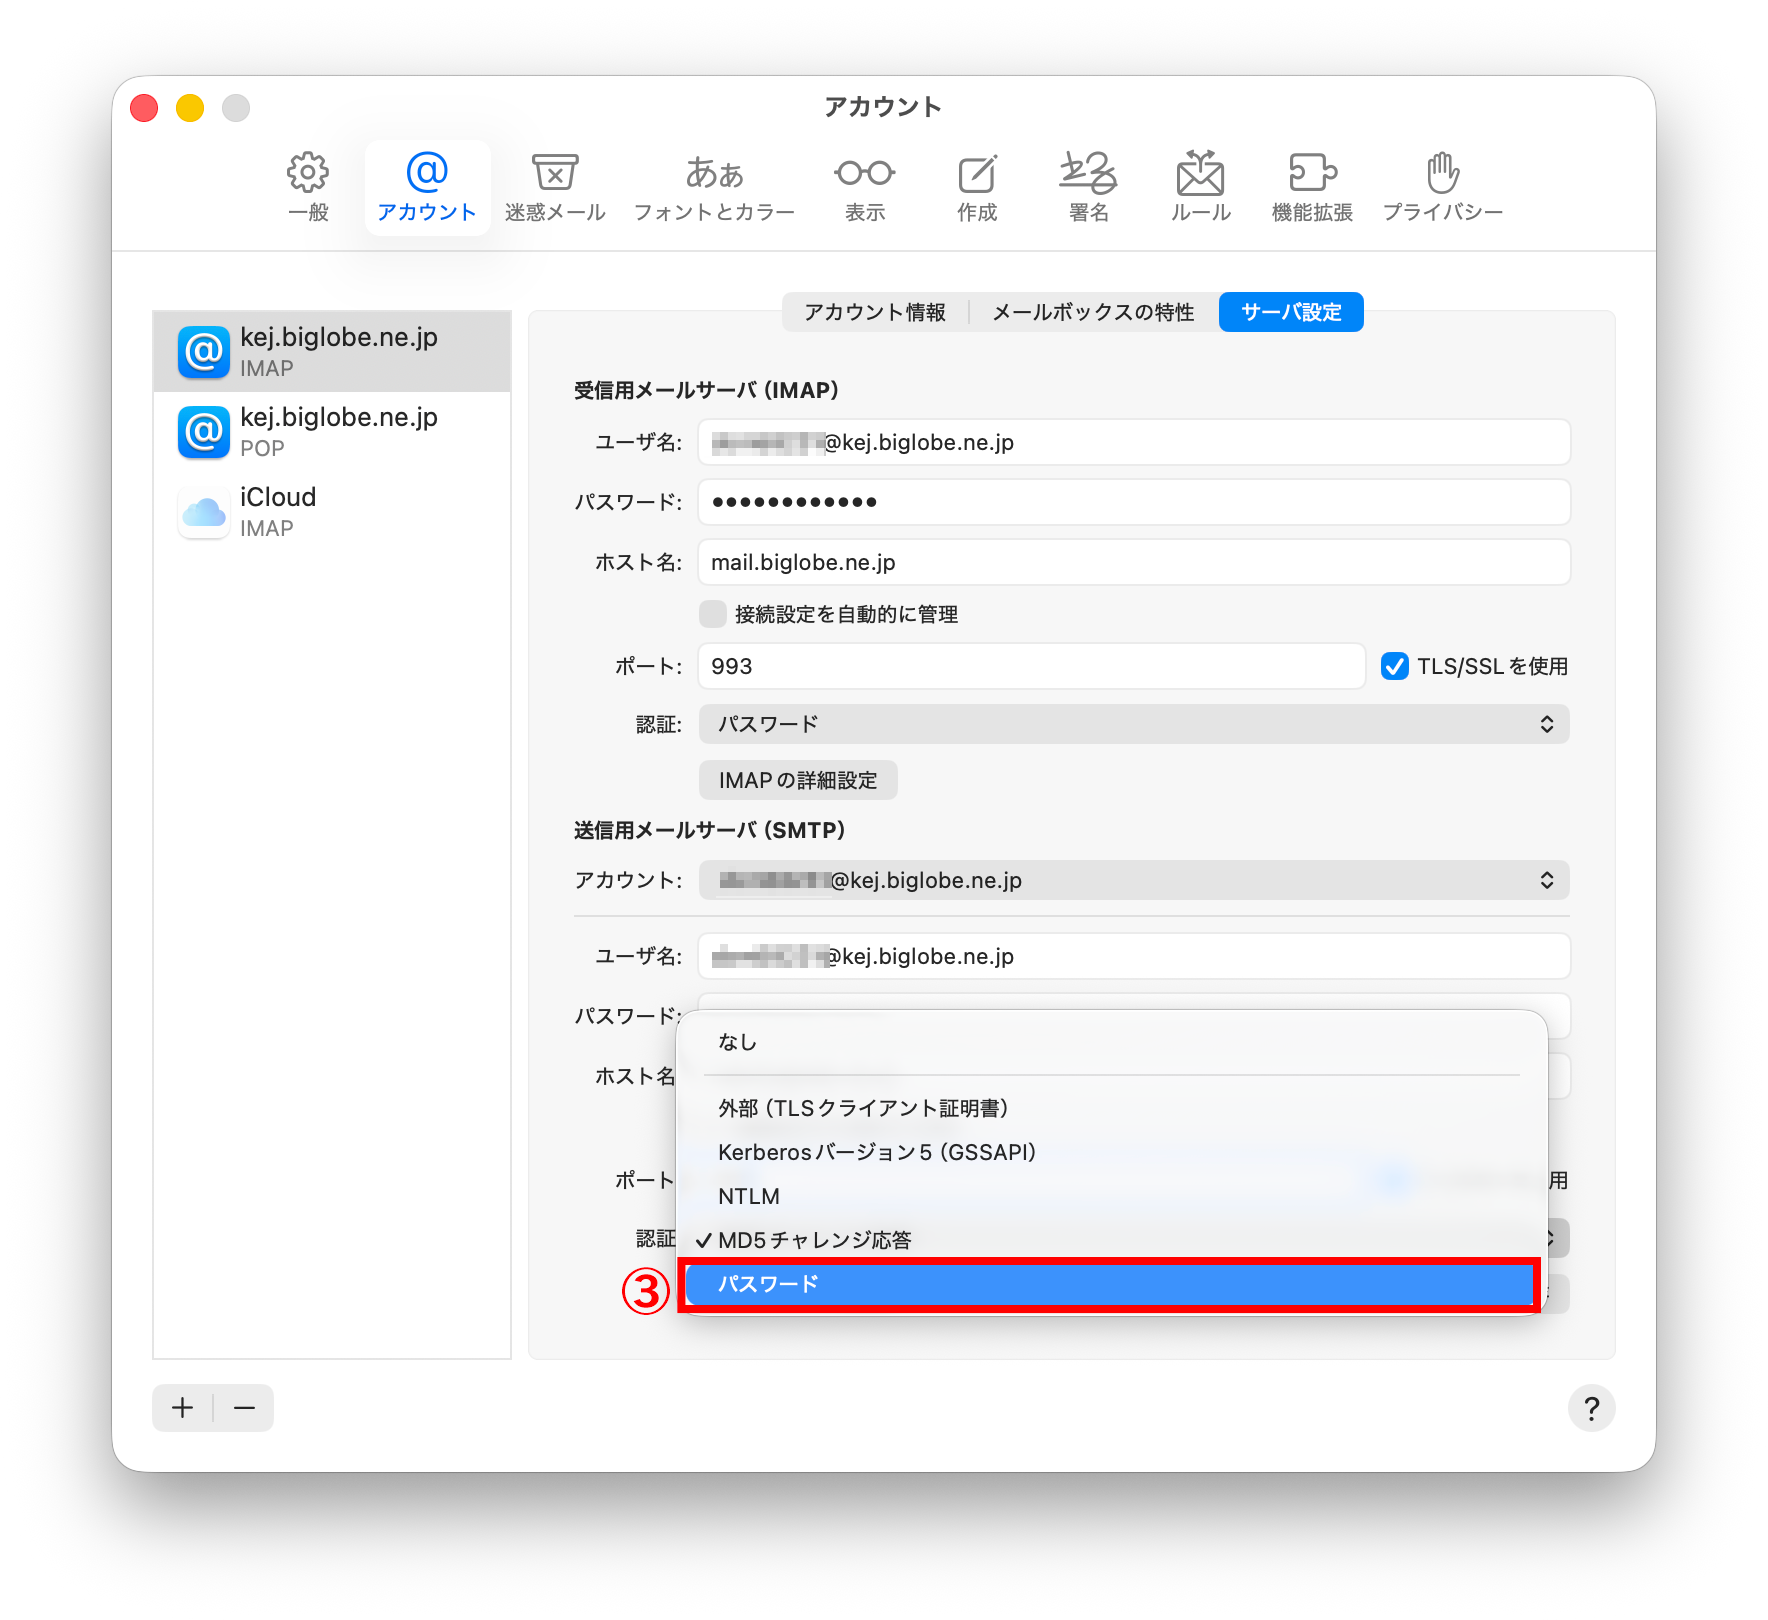This screenshot has height=1620, width=1768.
Task: Select the iCloud IMAP account
Action: (332, 512)
